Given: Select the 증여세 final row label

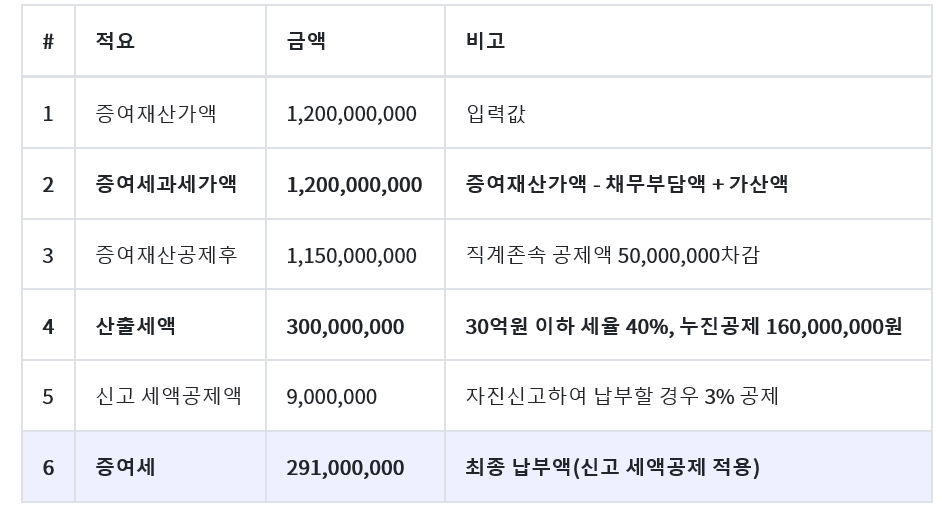Looking at the screenshot, I should (x=125, y=467).
